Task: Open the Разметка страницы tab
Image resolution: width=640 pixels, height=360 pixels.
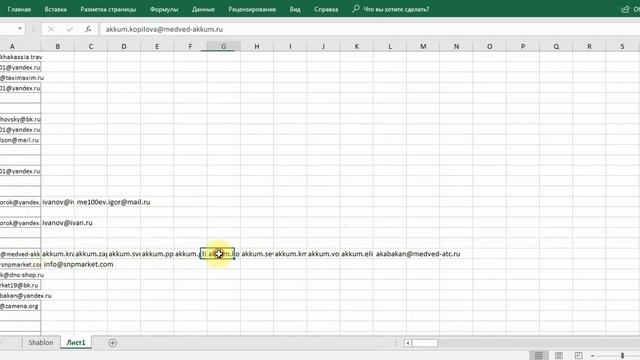Action: pyautogui.click(x=108, y=9)
